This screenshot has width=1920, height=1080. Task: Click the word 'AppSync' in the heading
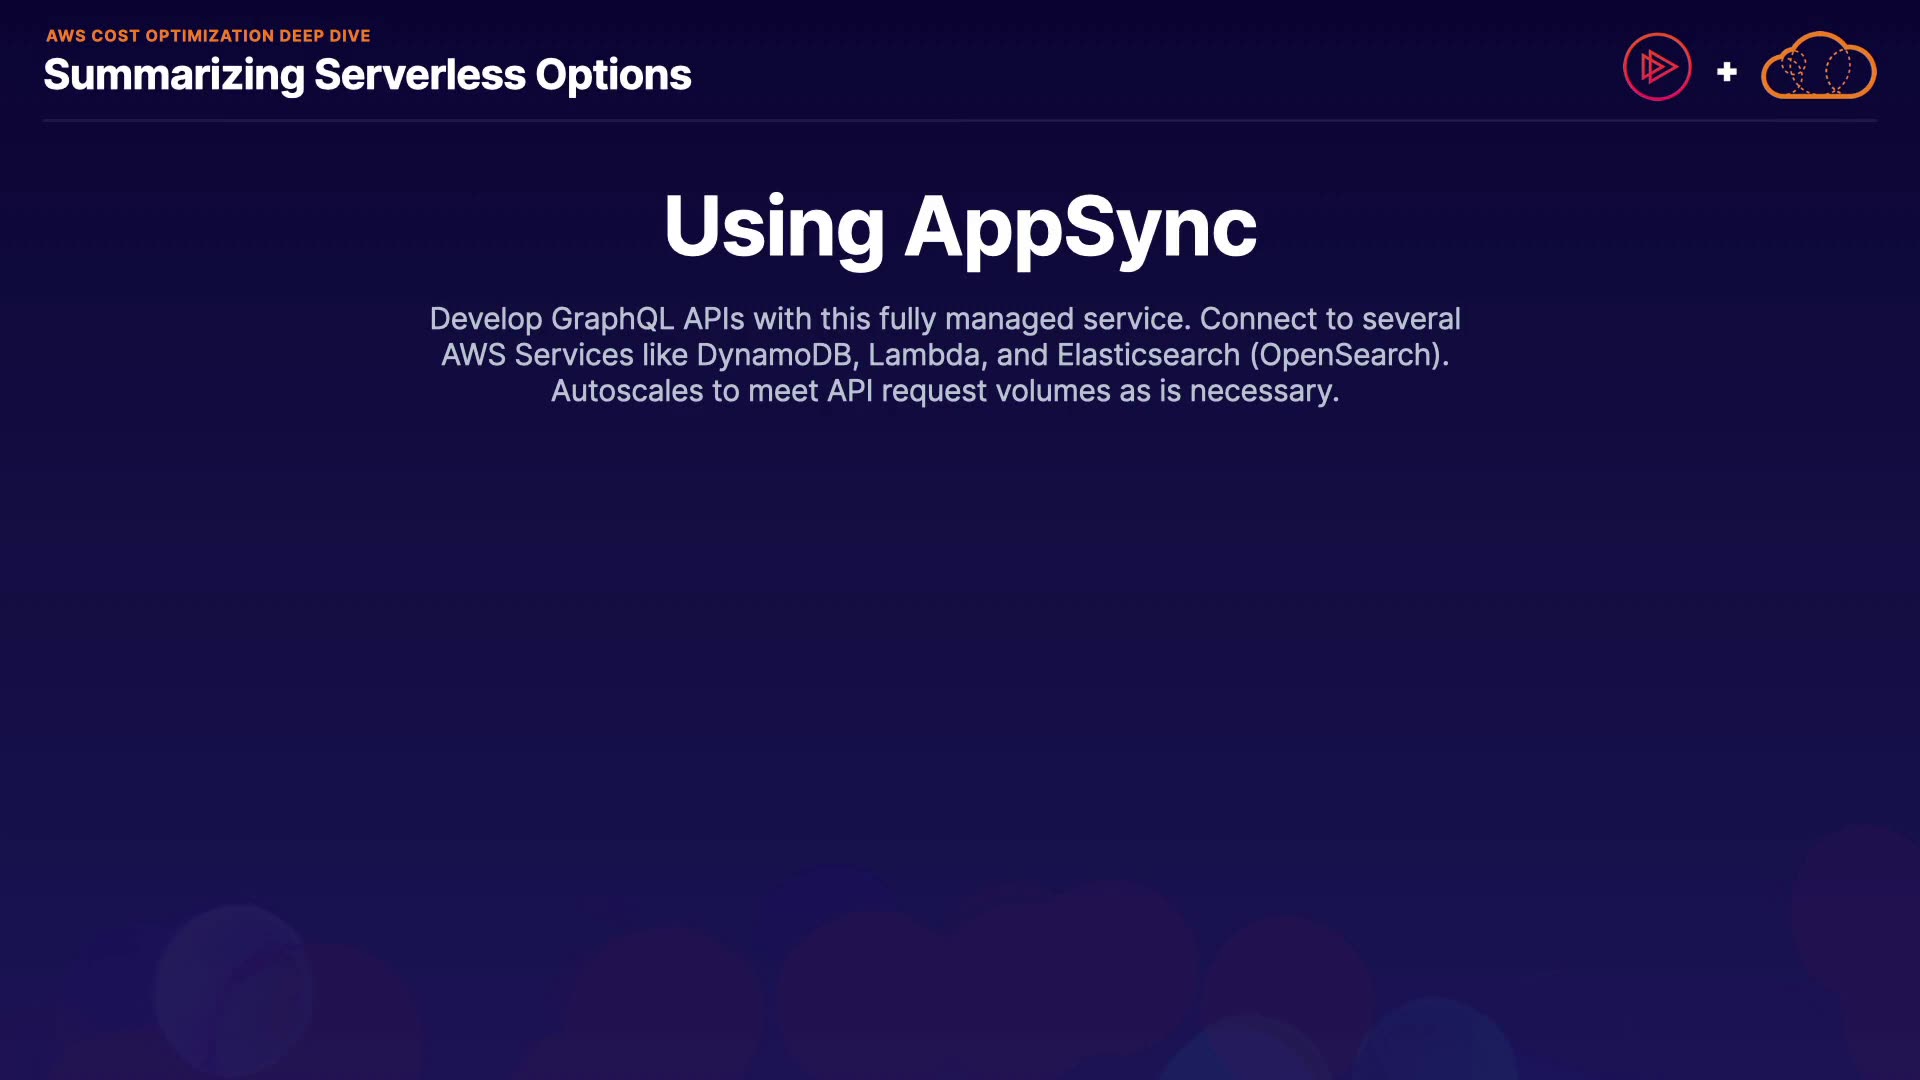[x=1080, y=227]
